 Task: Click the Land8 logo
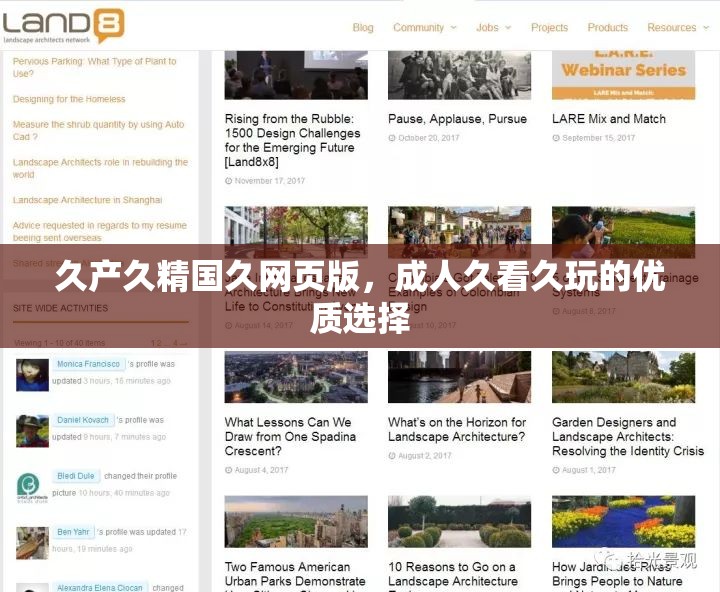pyautogui.click(x=63, y=26)
